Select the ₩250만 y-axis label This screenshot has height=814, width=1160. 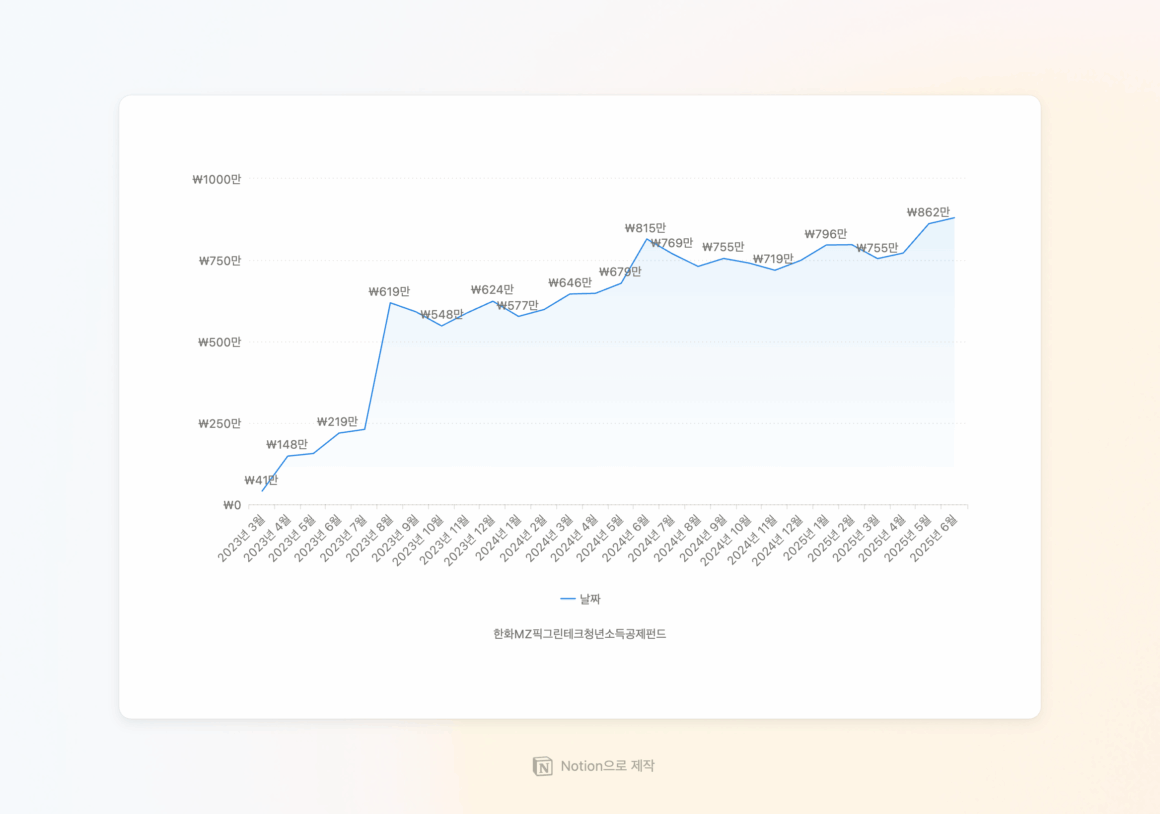(x=220, y=423)
